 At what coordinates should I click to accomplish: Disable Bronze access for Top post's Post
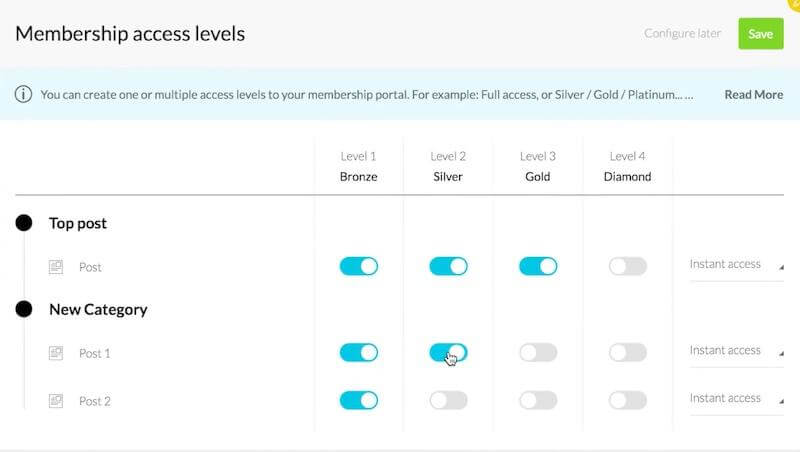tap(359, 266)
